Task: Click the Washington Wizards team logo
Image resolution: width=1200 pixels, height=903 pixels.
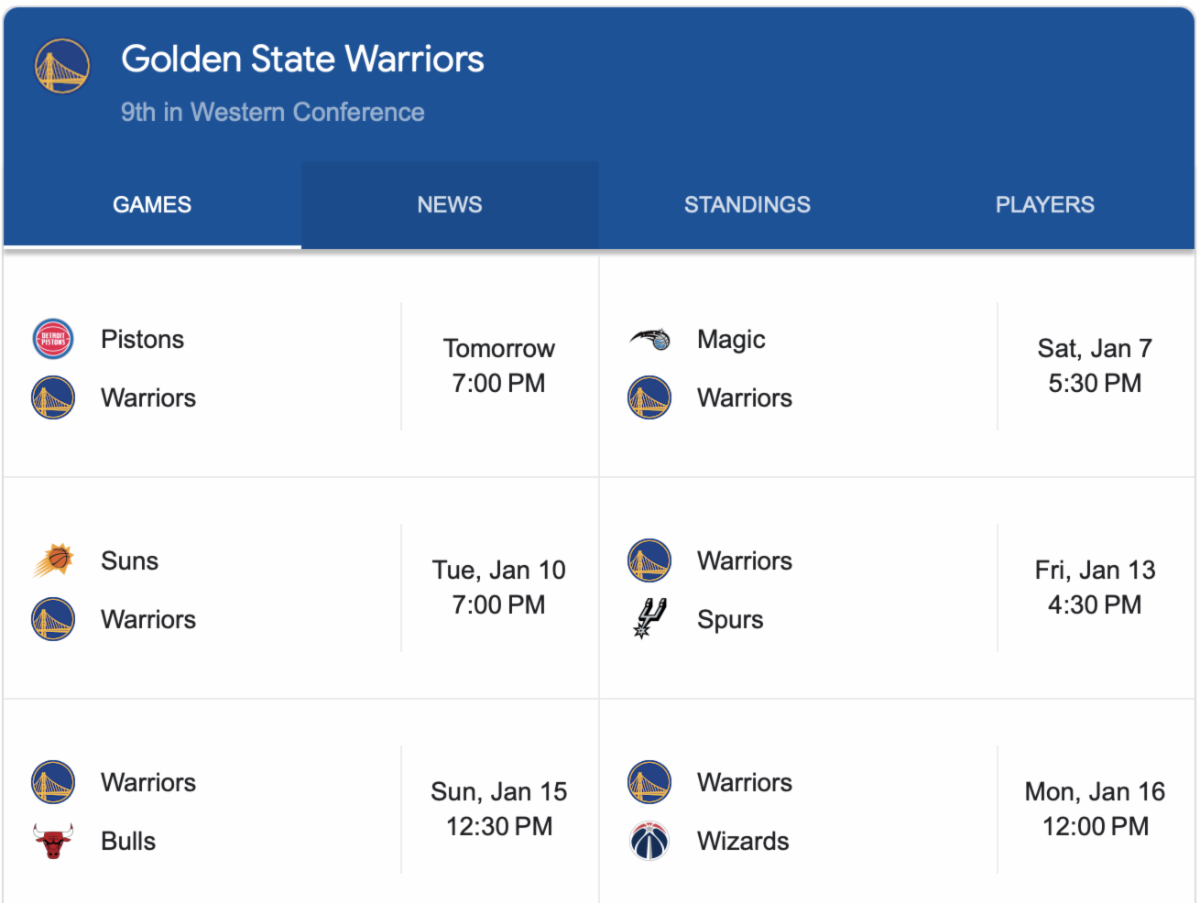Action: (649, 841)
